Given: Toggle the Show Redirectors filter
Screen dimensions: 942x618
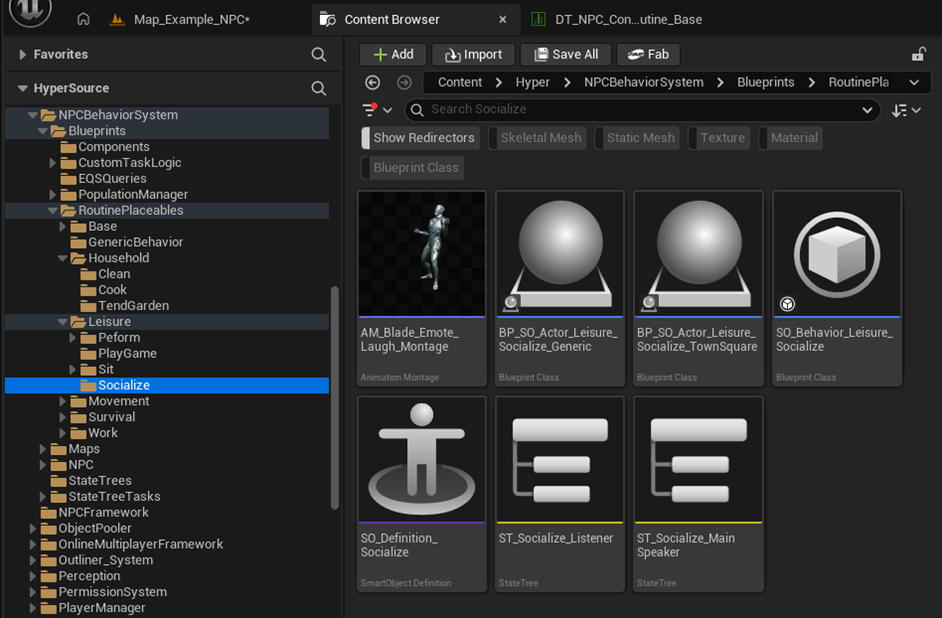Looking at the screenshot, I should pyautogui.click(x=420, y=138).
